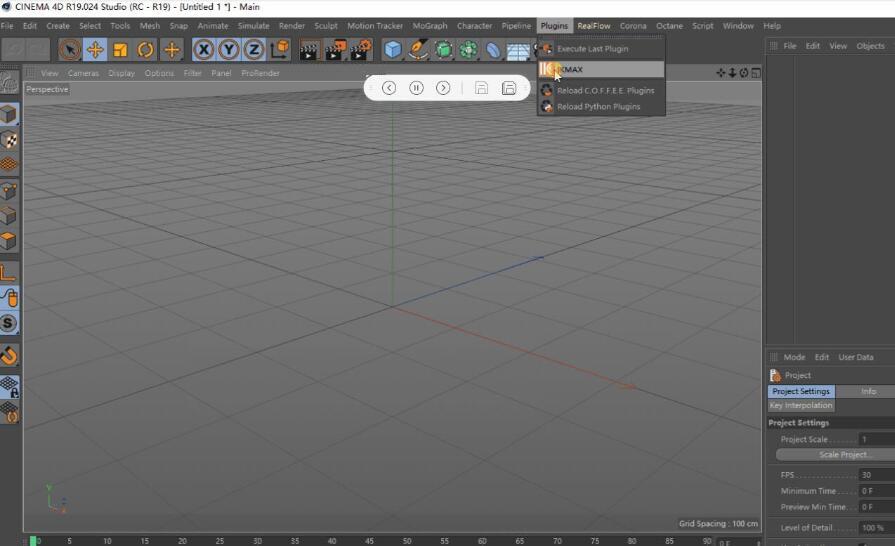Open the Attribute Manager User Data menu
Viewport: 895px width, 546px height.
pos(856,357)
